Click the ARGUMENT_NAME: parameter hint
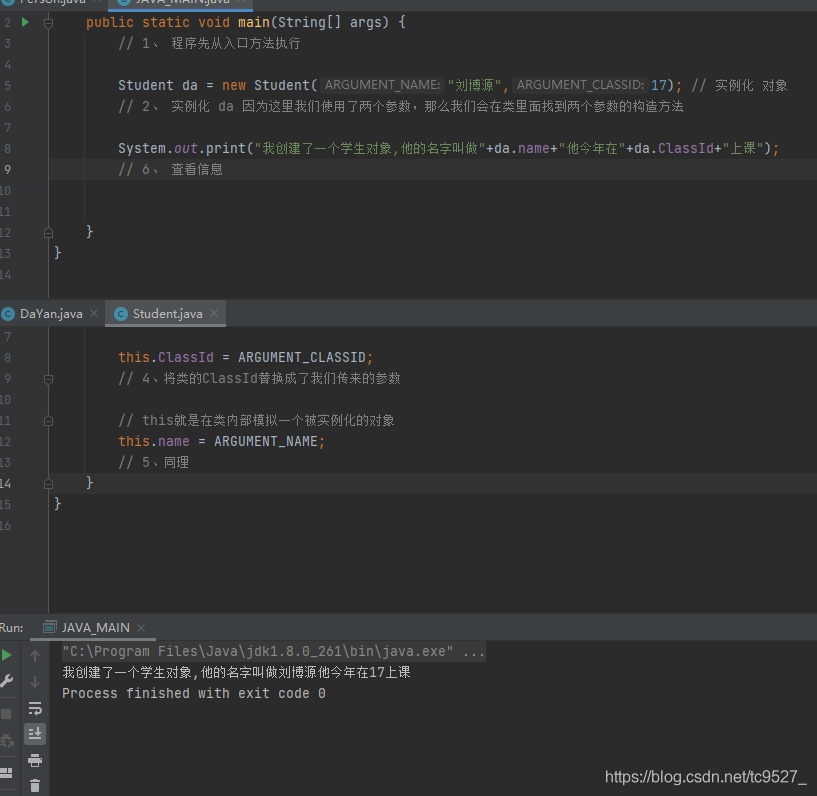817x796 pixels. pos(382,84)
